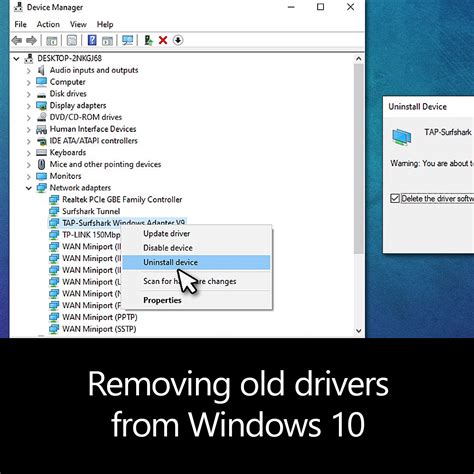Select WAN Miniport (SSTP)

99,329
